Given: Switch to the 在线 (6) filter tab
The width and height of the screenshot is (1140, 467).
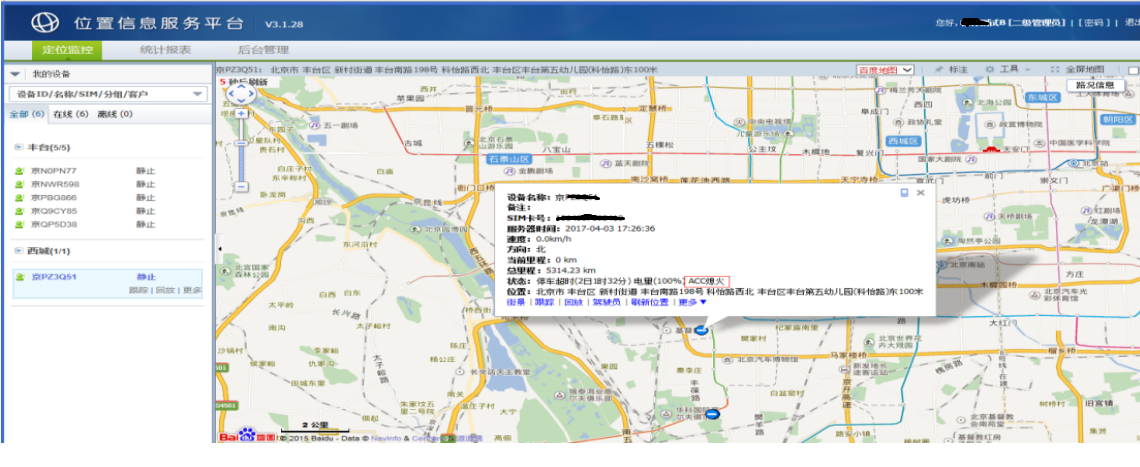Looking at the screenshot, I should point(70,114).
